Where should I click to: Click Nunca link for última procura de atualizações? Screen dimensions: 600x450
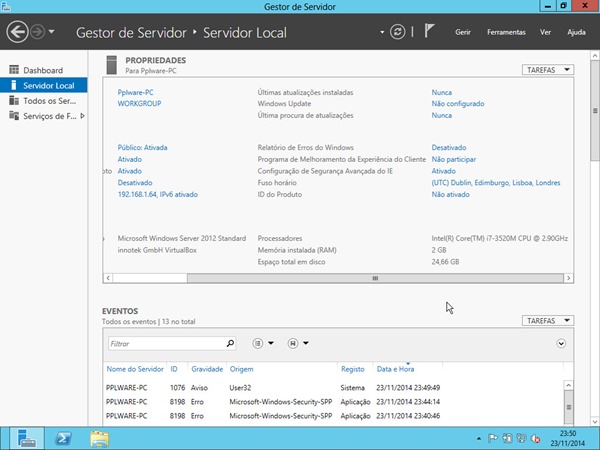pyautogui.click(x=442, y=115)
